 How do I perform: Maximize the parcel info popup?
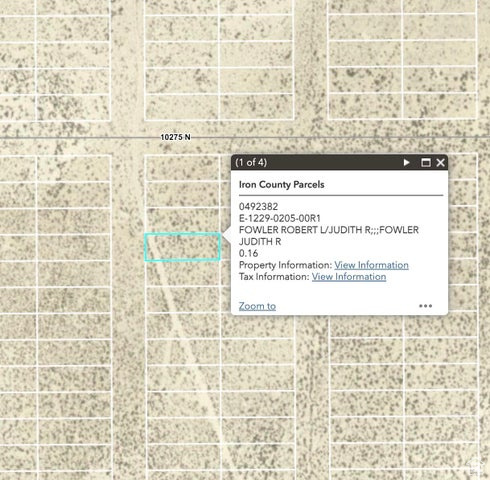point(425,162)
